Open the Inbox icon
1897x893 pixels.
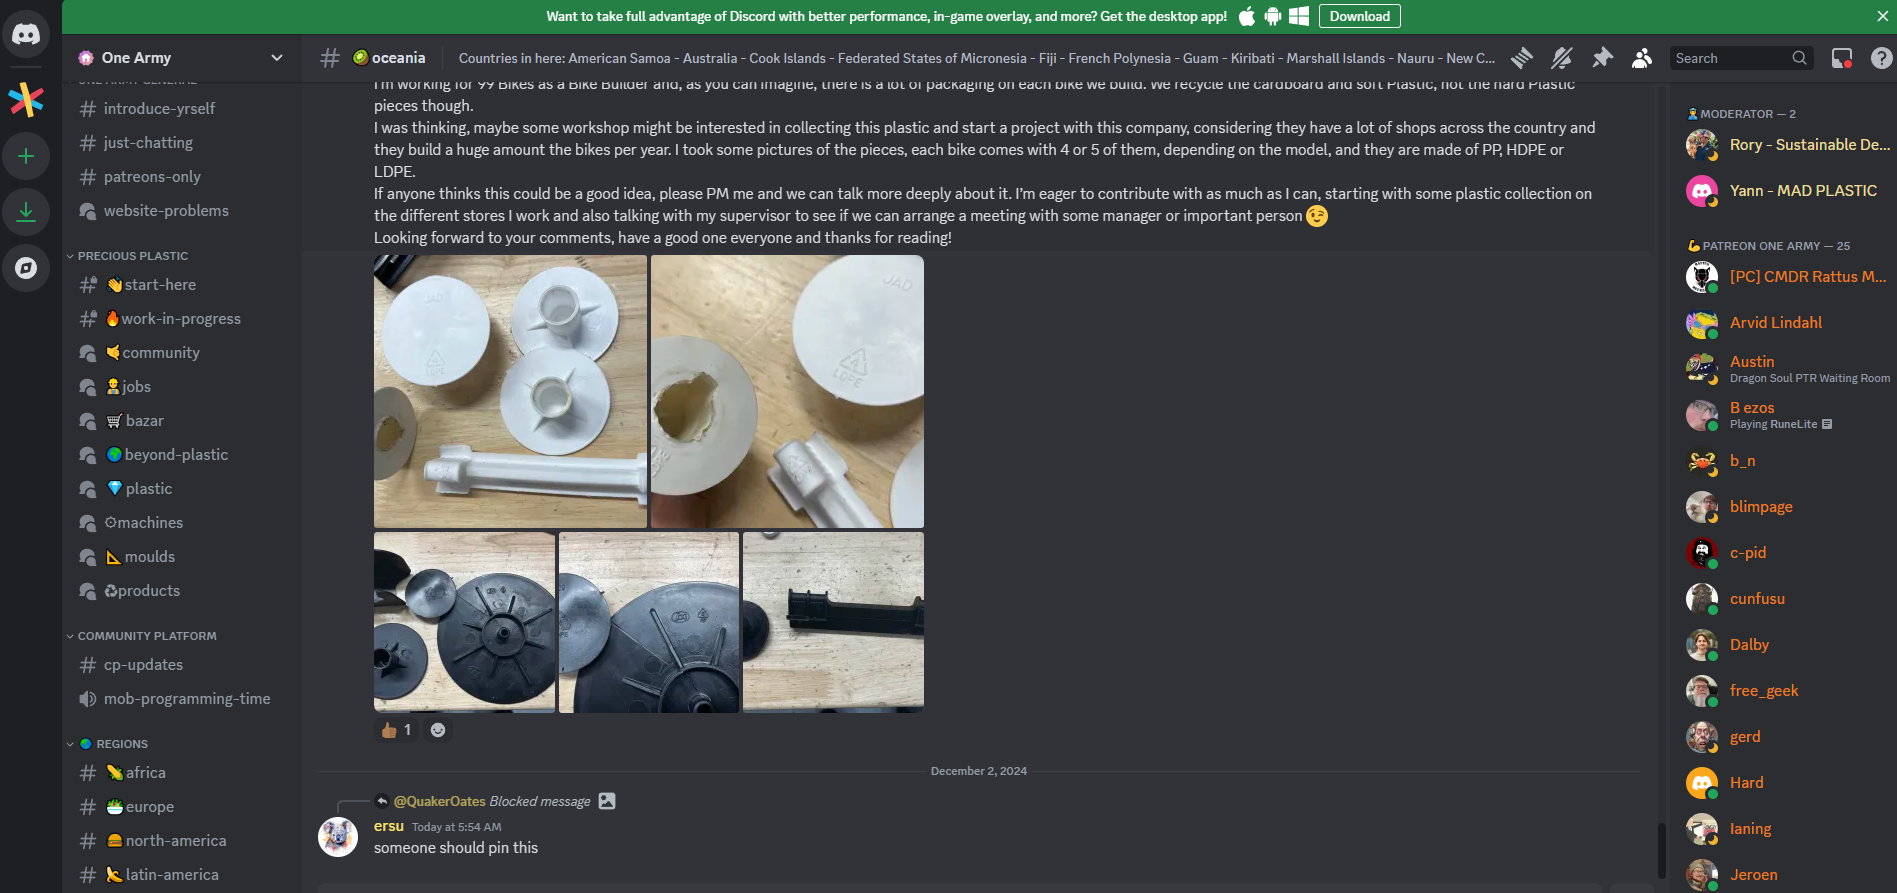point(1841,58)
